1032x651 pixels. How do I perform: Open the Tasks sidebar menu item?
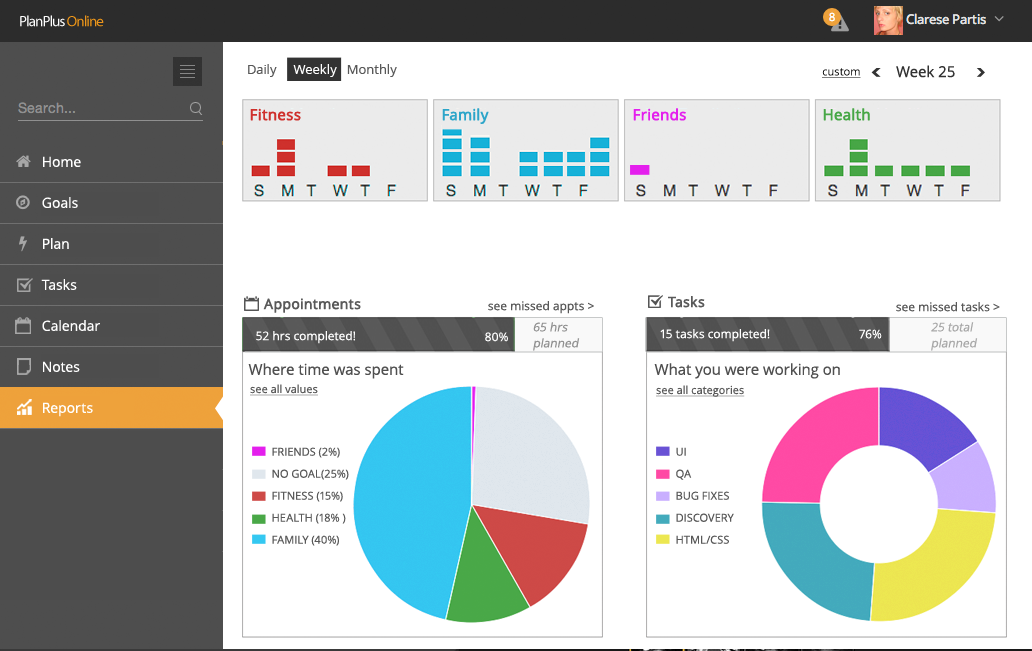[59, 285]
